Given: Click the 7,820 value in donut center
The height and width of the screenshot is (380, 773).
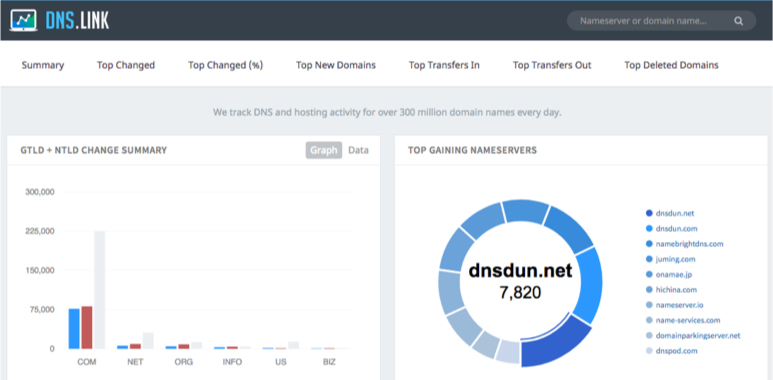Looking at the screenshot, I should [520, 293].
